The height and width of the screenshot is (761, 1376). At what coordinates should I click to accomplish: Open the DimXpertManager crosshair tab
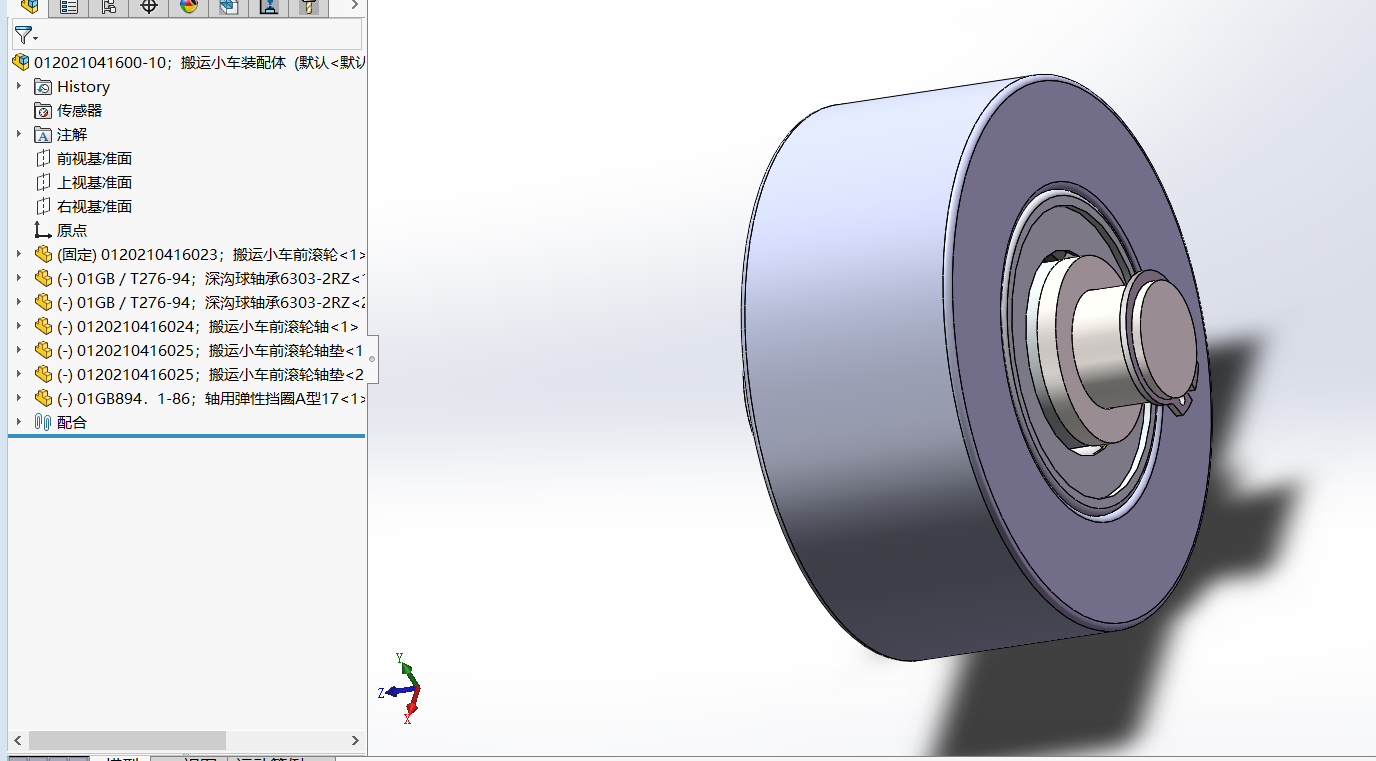coord(148,7)
